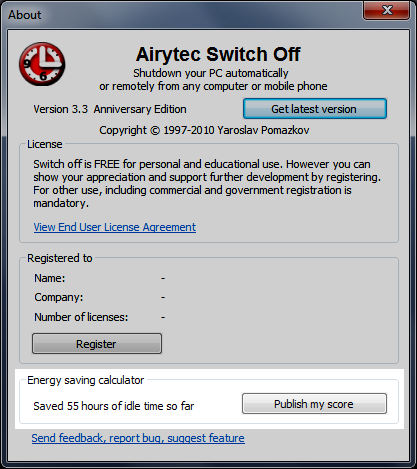The image size is (417, 469).
Task: Click Number of licenses: label
Action: pyautogui.click(x=81, y=317)
